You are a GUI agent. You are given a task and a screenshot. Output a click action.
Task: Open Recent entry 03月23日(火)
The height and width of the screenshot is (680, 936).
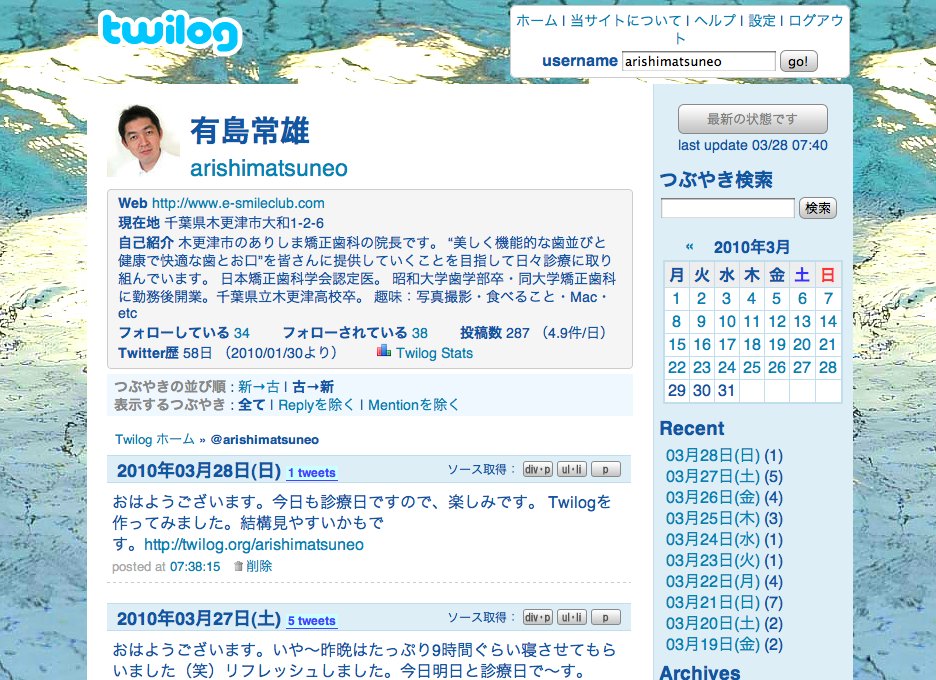point(713,560)
